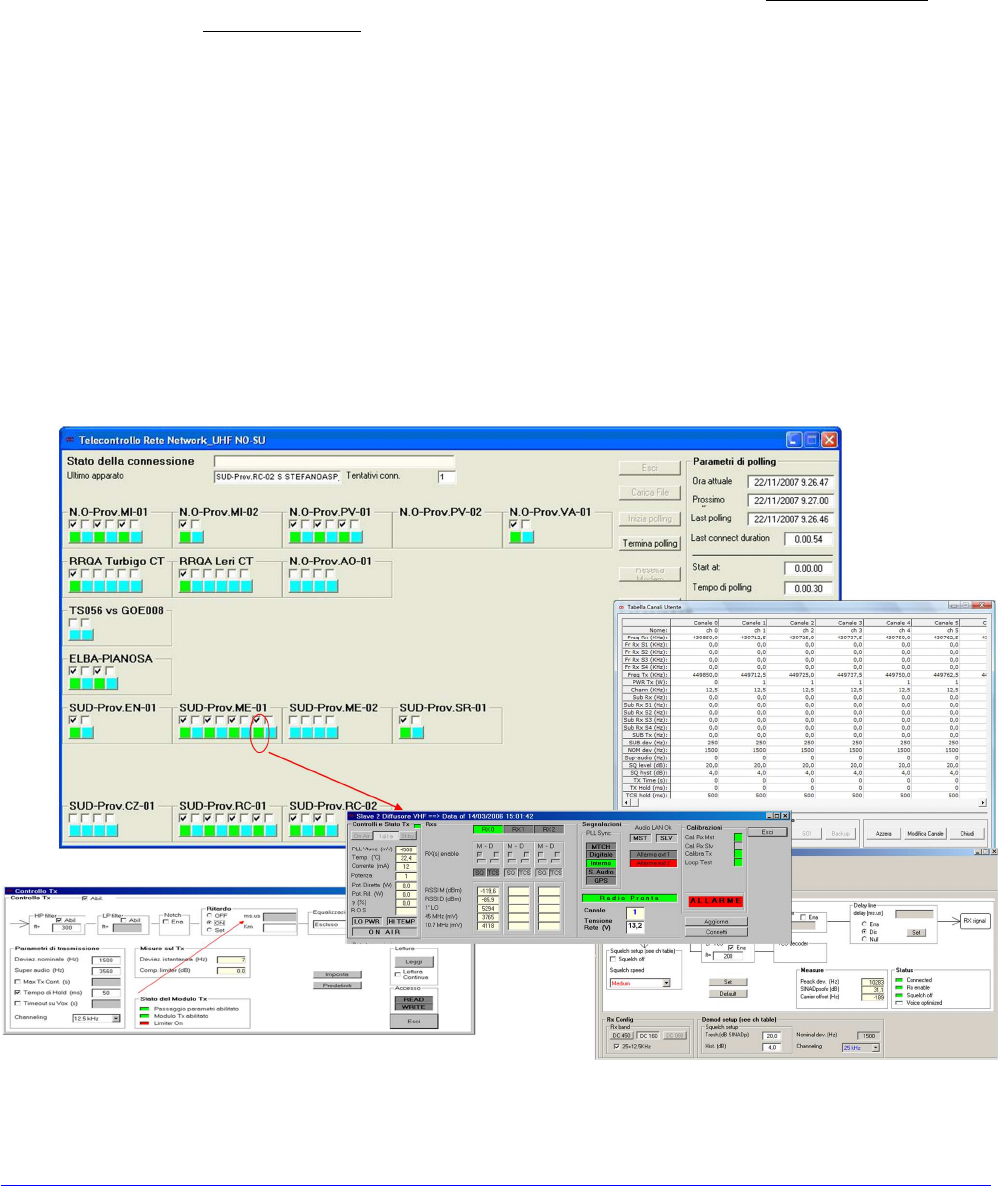Toggle Lettura Continua checkbox

click(398, 974)
